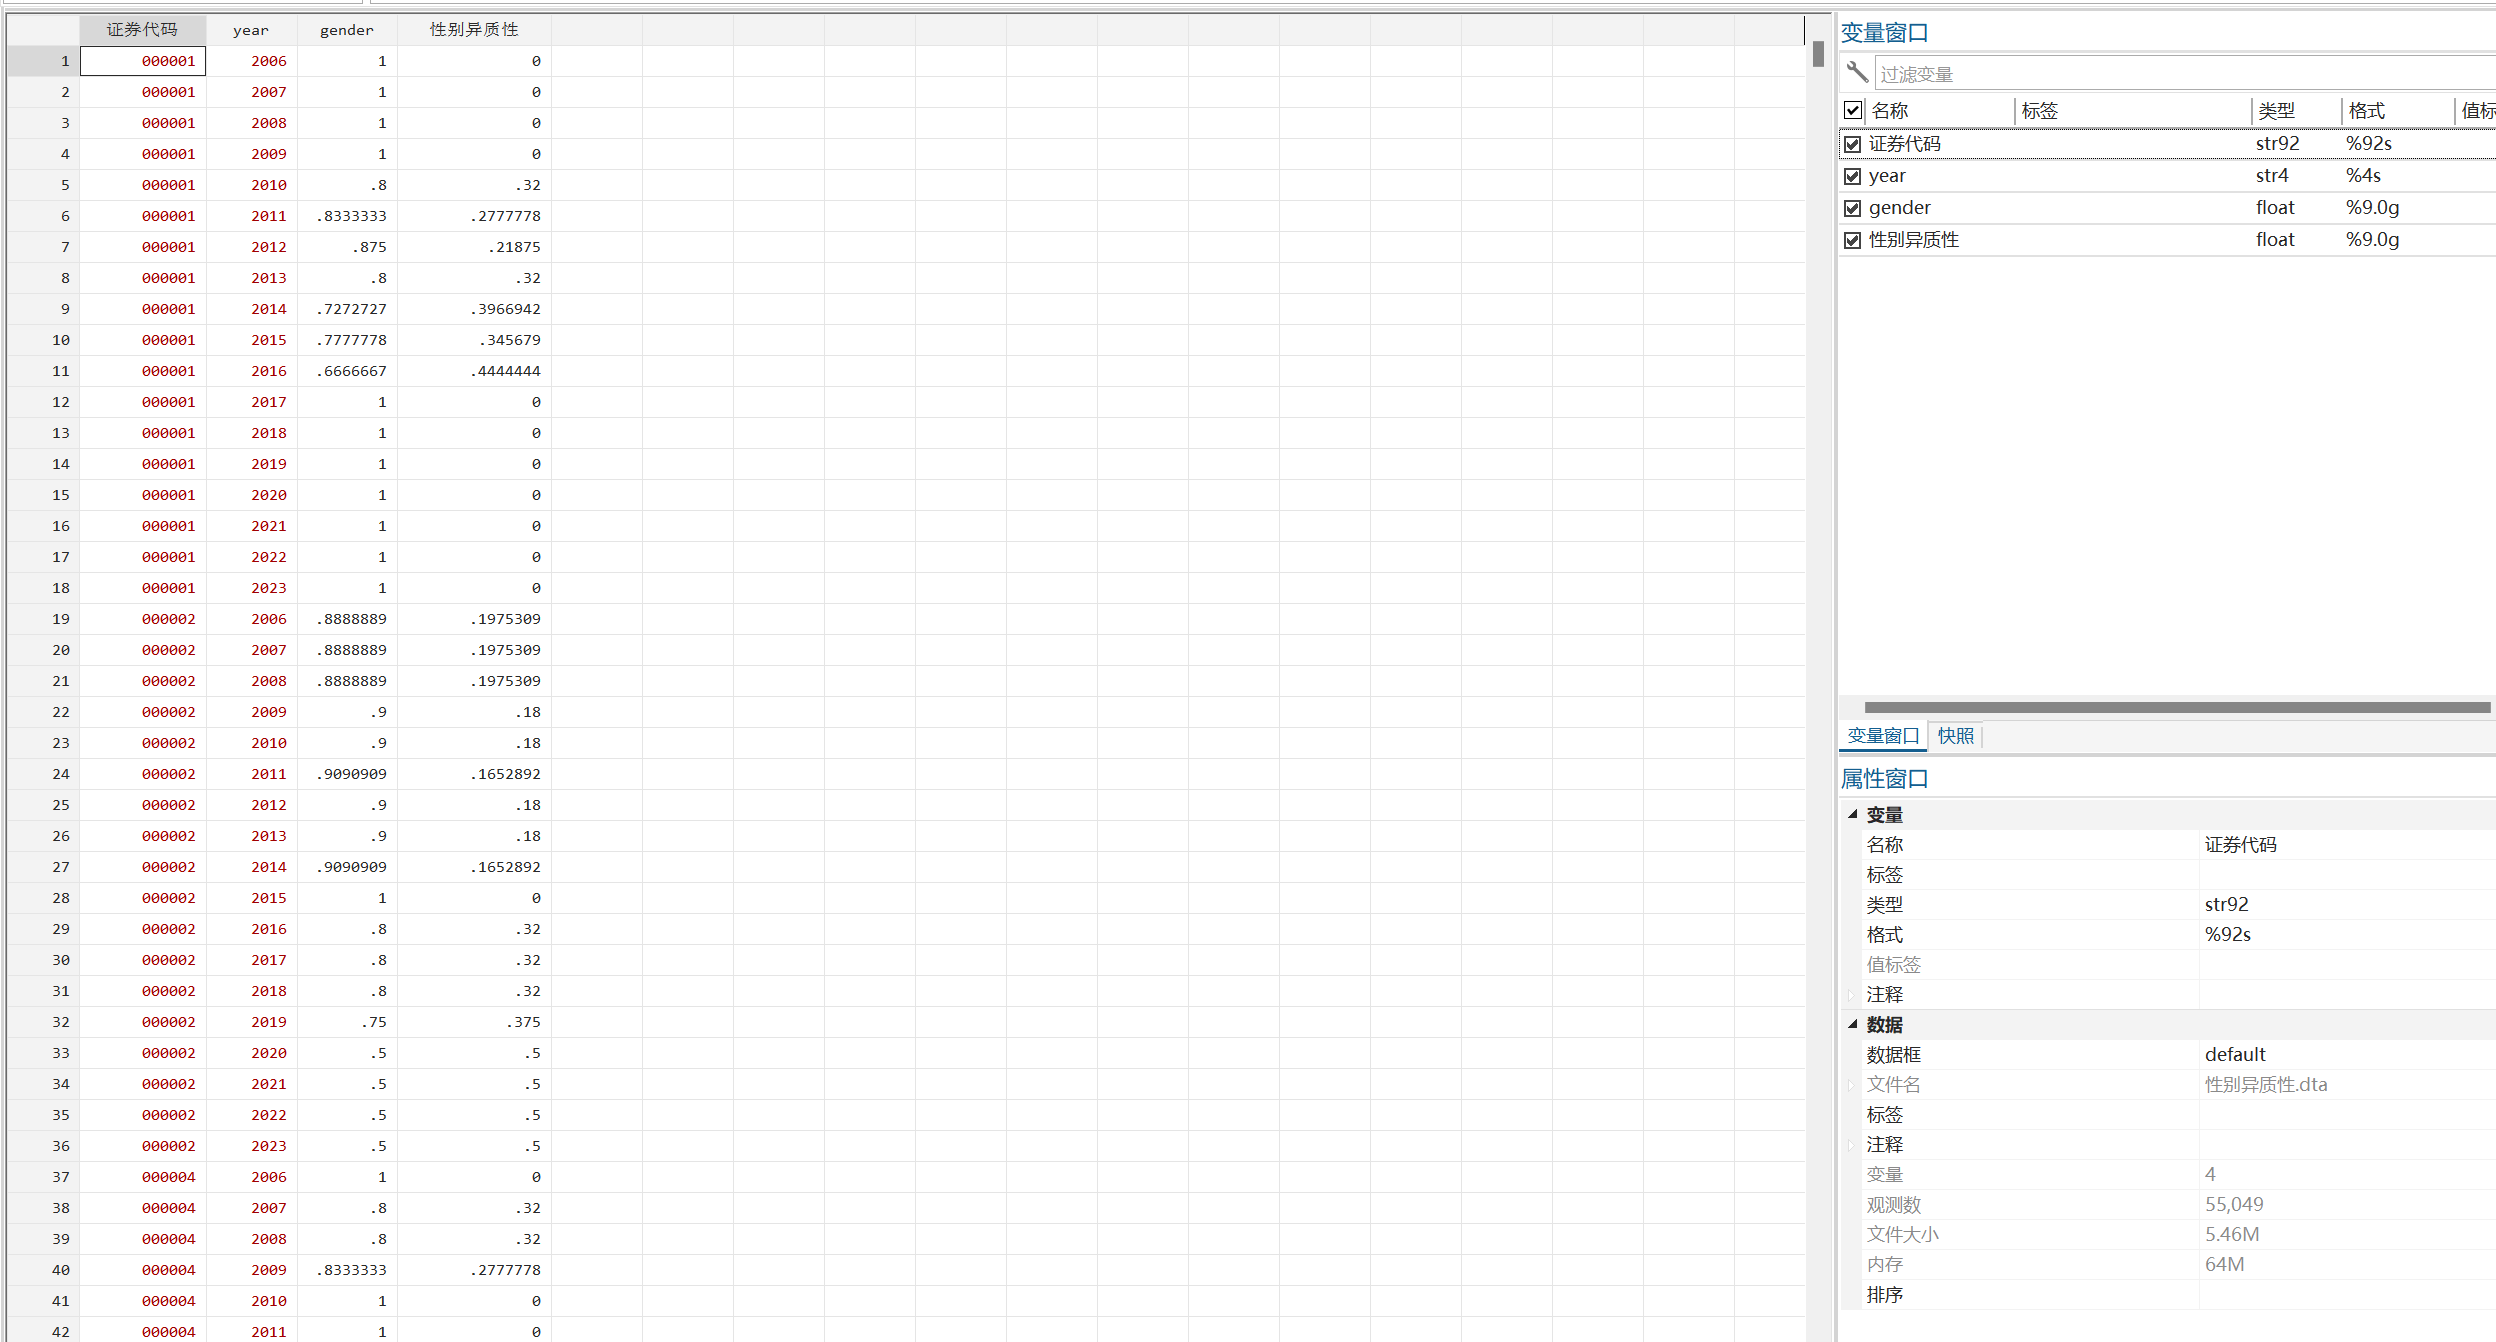The height and width of the screenshot is (1342, 2496).
Task: Click the wrench icon beside variable filter
Action: [1857, 72]
